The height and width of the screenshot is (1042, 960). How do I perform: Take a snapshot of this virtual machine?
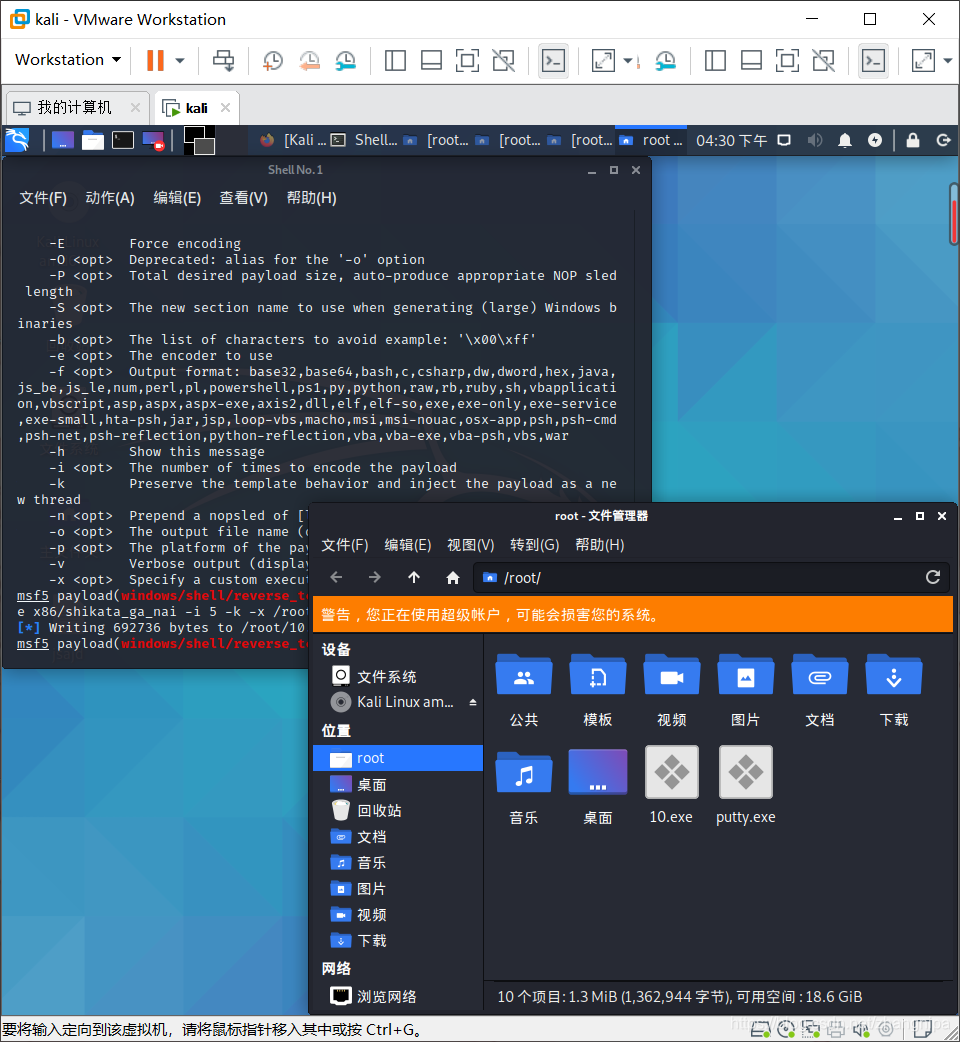272,60
